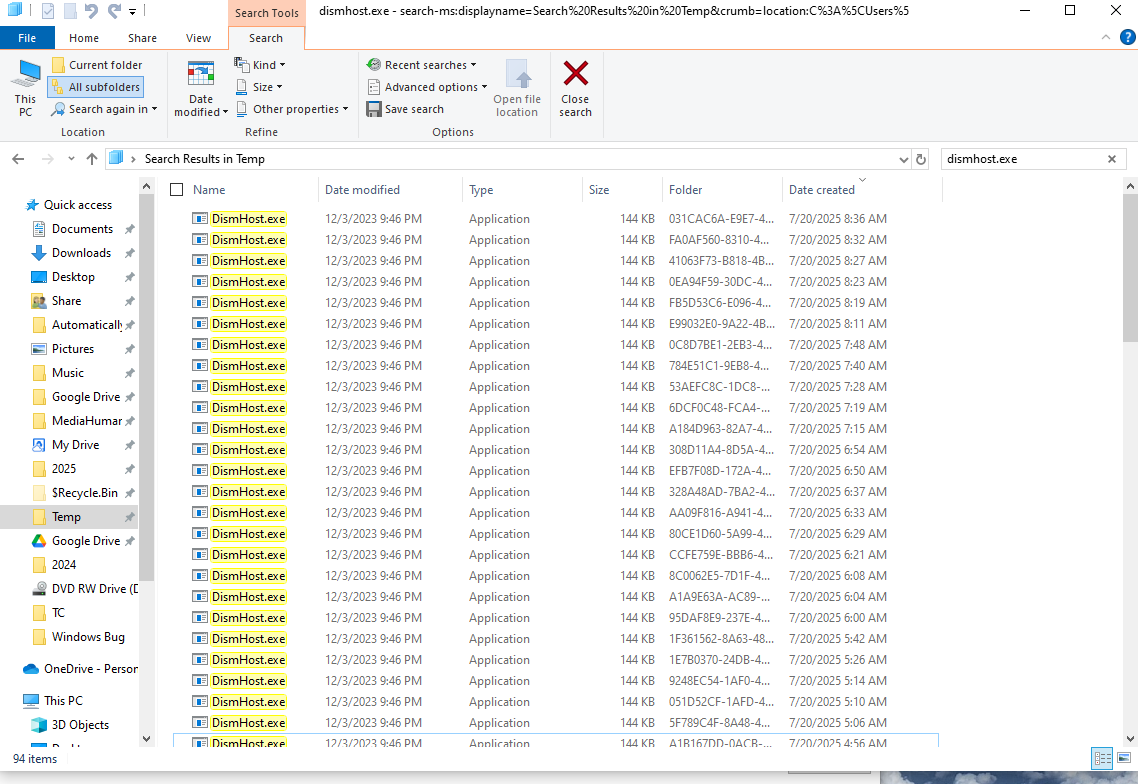Open Music folder in navigation pane

(67, 372)
